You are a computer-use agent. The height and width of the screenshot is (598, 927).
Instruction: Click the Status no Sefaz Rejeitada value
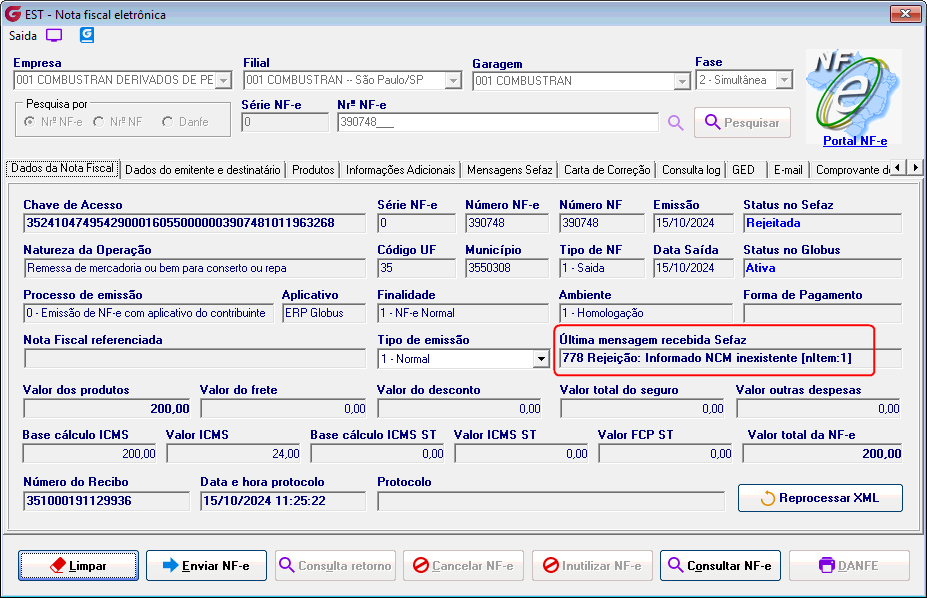[822, 223]
